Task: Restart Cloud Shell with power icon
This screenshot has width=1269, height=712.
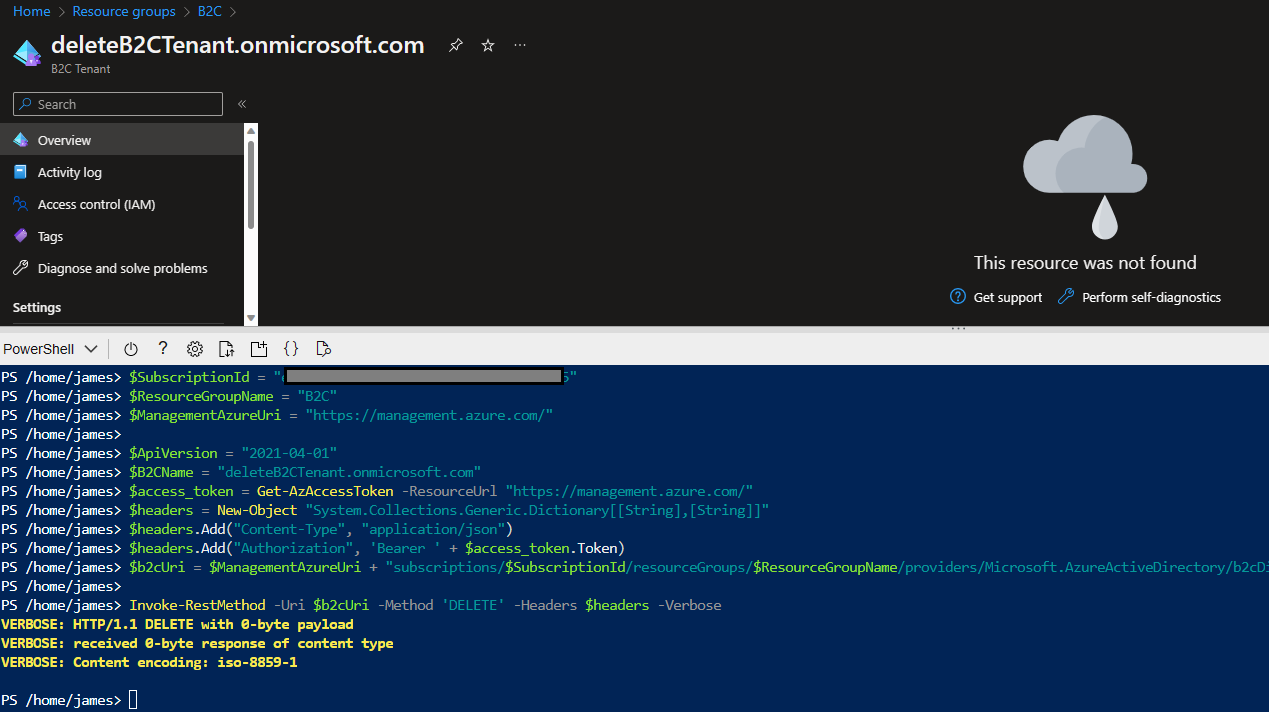Action: [131, 349]
